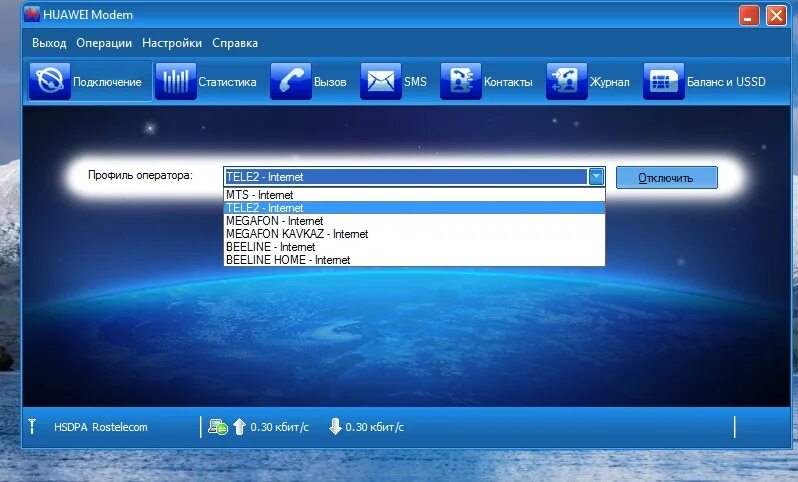This screenshot has height=482, width=798.
Task: Click the Статистика tab label
Action: coord(227,82)
